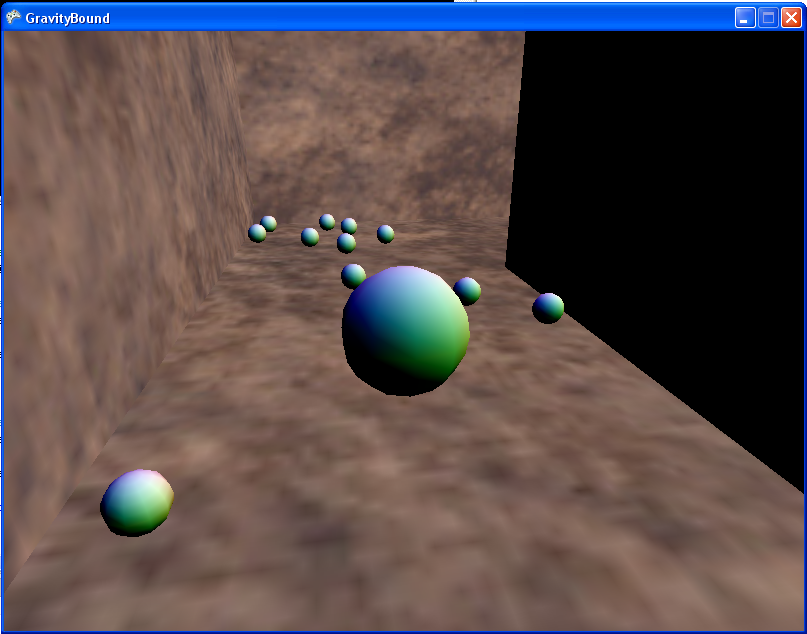Minimize the GravityBound window
Image resolution: width=807 pixels, height=634 pixels.
[x=745, y=18]
